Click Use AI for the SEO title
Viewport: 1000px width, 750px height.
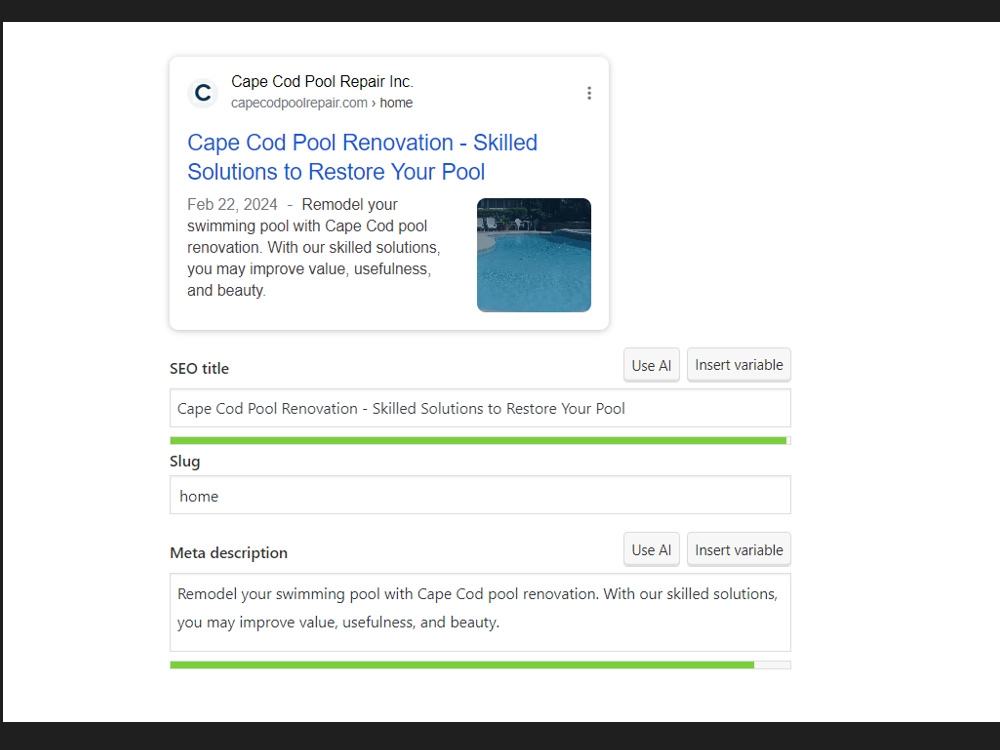651,365
